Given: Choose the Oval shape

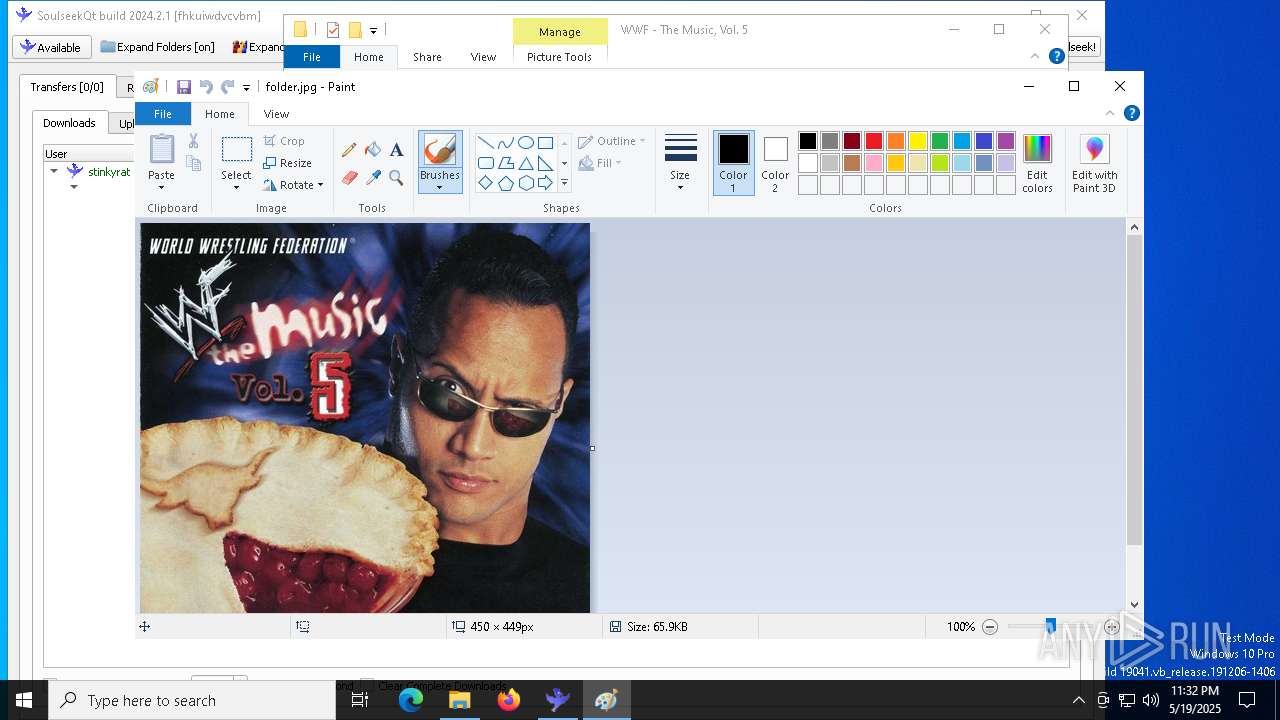Looking at the screenshot, I should coord(525,142).
